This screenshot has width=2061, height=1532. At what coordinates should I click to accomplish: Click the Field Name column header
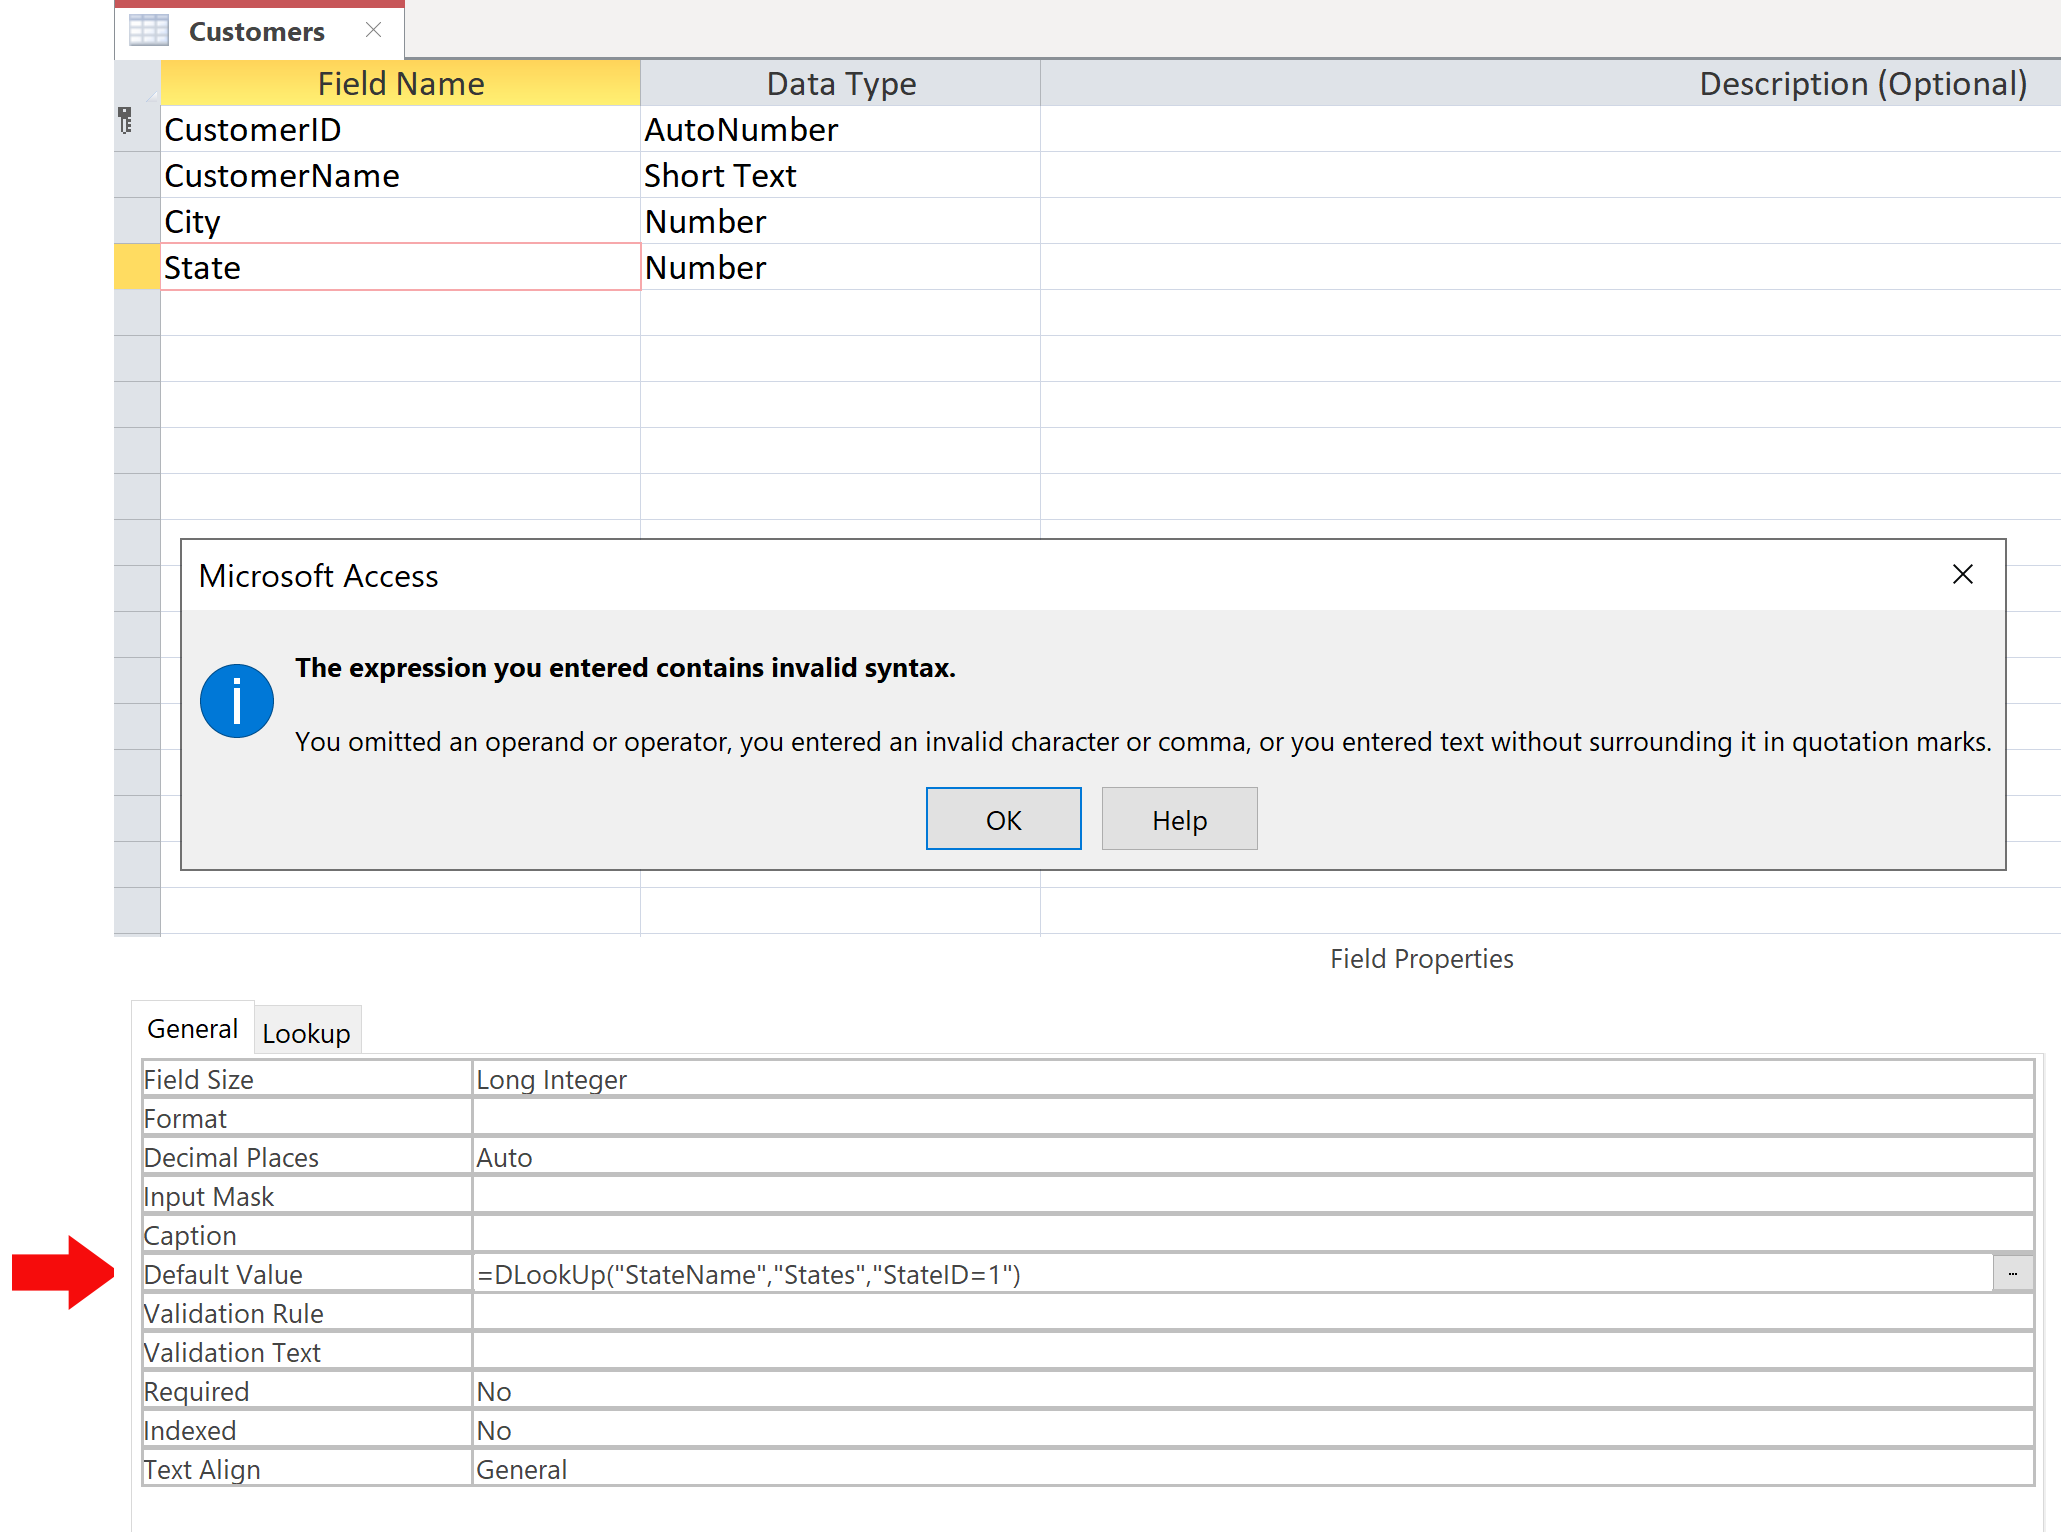[400, 83]
